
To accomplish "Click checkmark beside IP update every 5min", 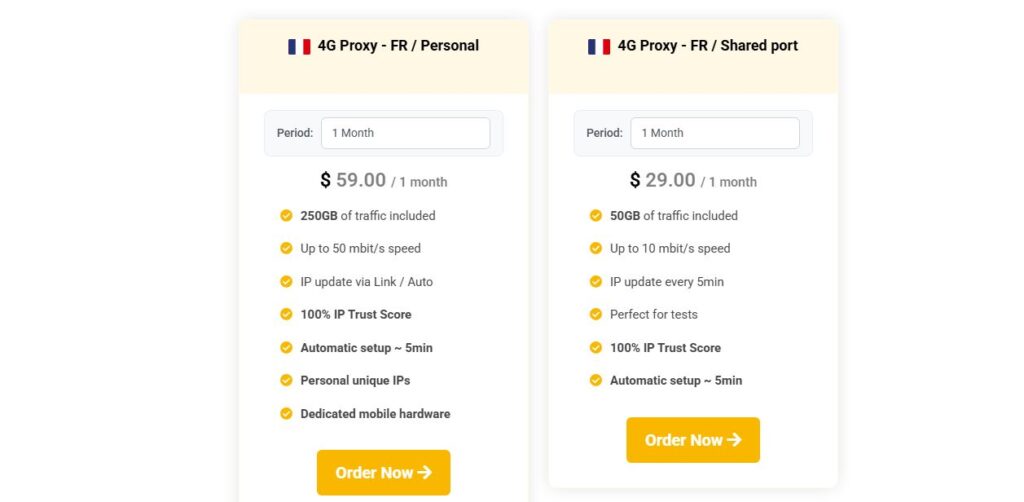I will [x=596, y=281].
